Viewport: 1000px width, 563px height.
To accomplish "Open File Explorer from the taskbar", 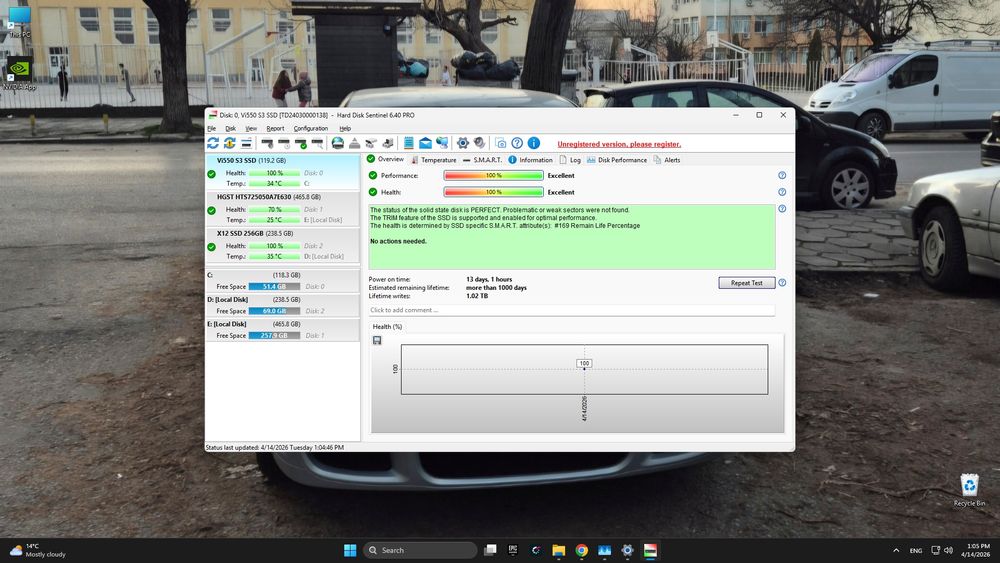I will pos(559,550).
